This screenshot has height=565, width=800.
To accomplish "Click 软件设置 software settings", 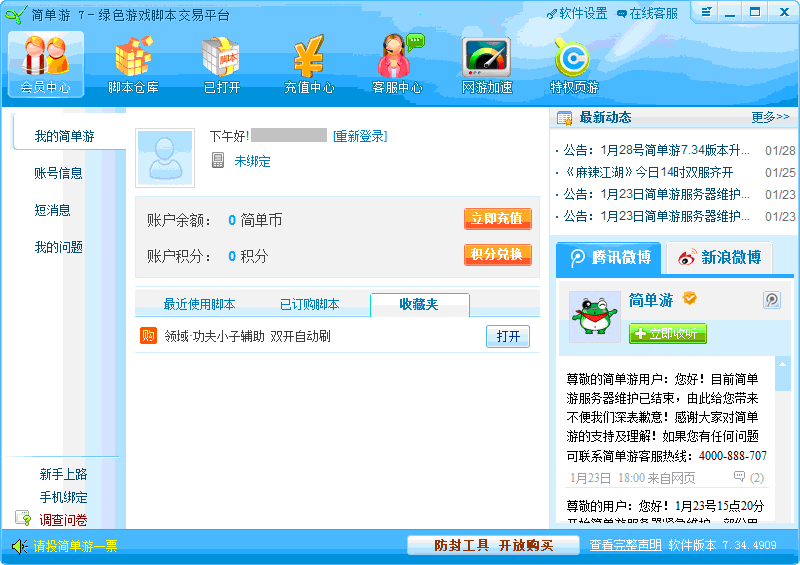I will pyautogui.click(x=577, y=13).
